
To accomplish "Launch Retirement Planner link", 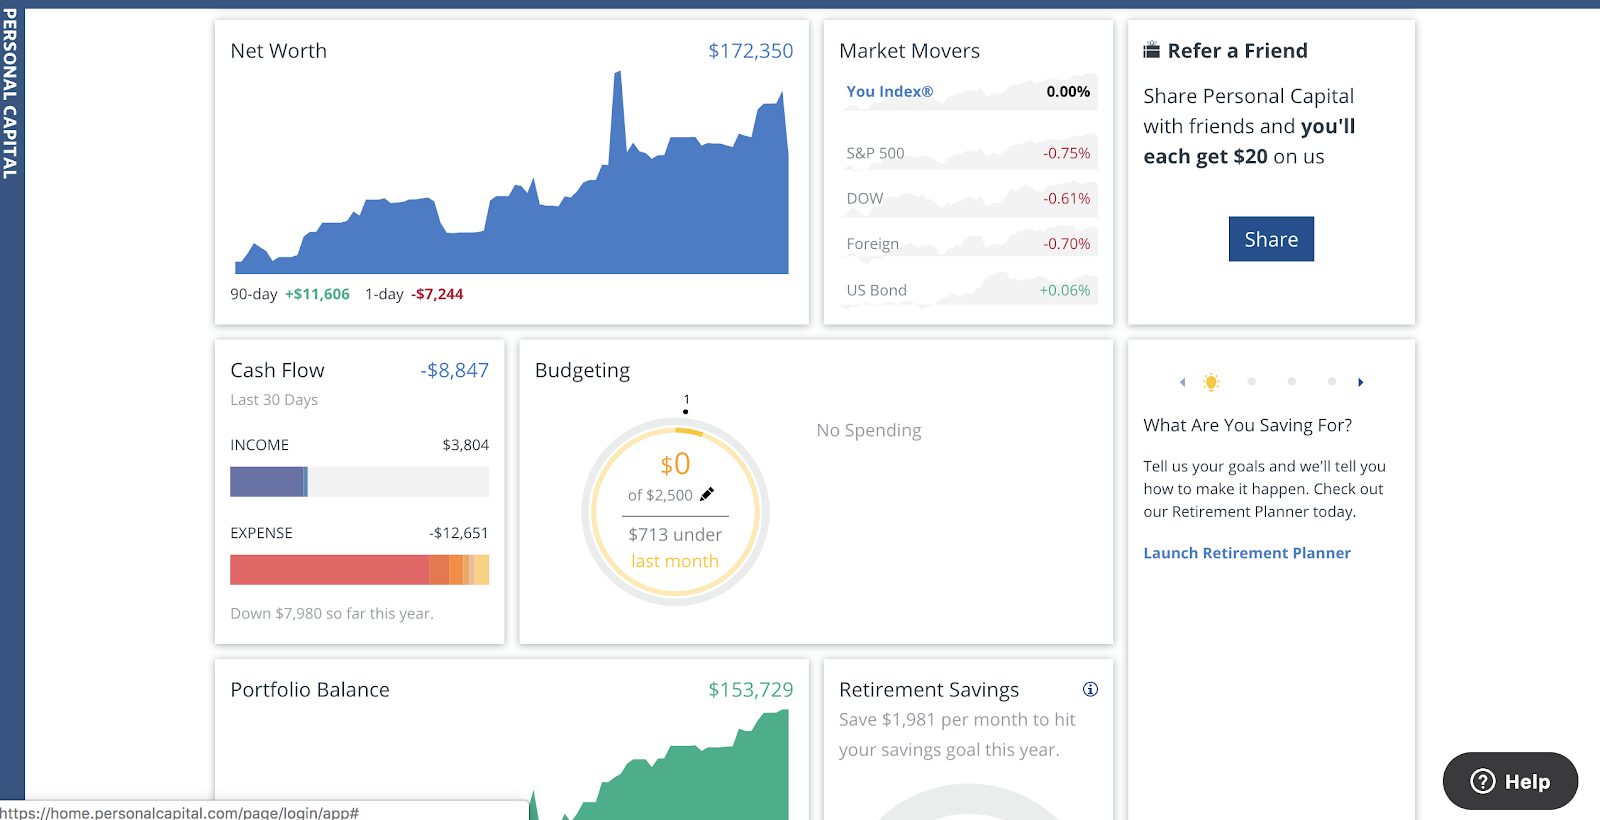I will click(x=1247, y=553).
